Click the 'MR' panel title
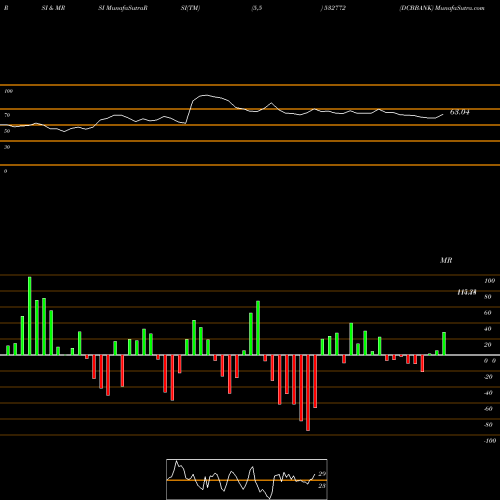 [x=446, y=260]
